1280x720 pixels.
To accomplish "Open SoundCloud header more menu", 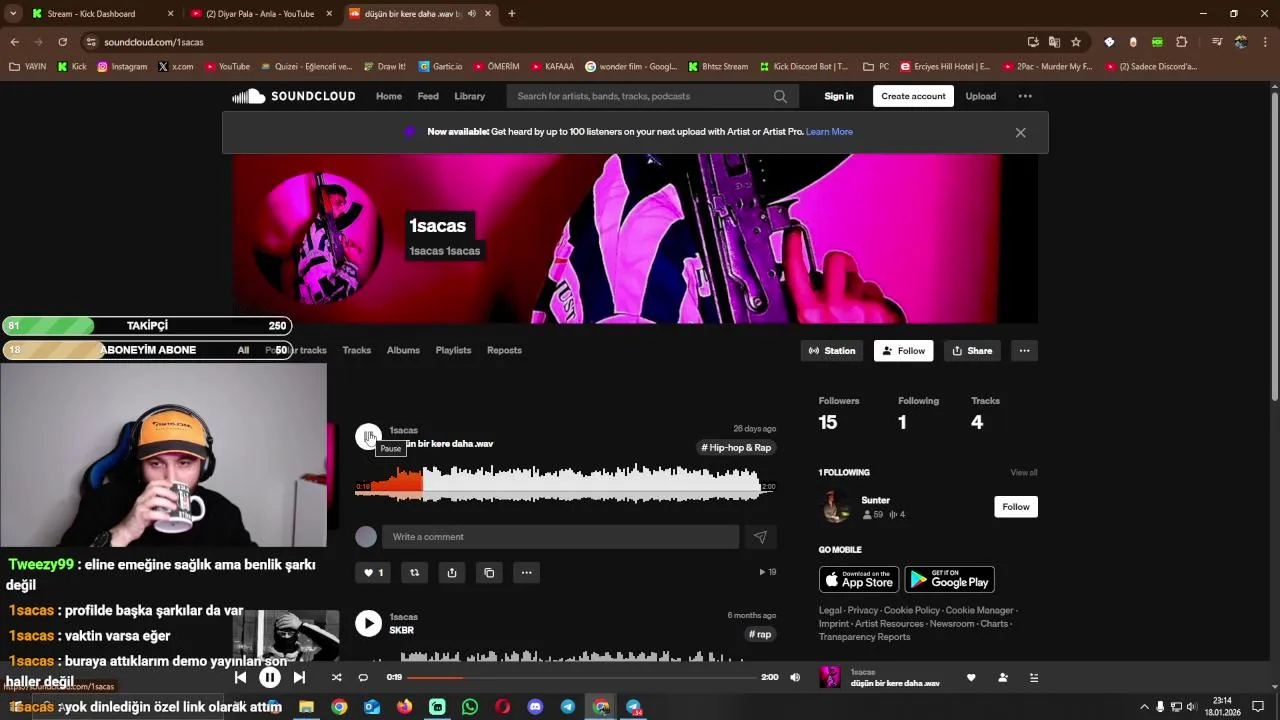I will tap(1025, 96).
